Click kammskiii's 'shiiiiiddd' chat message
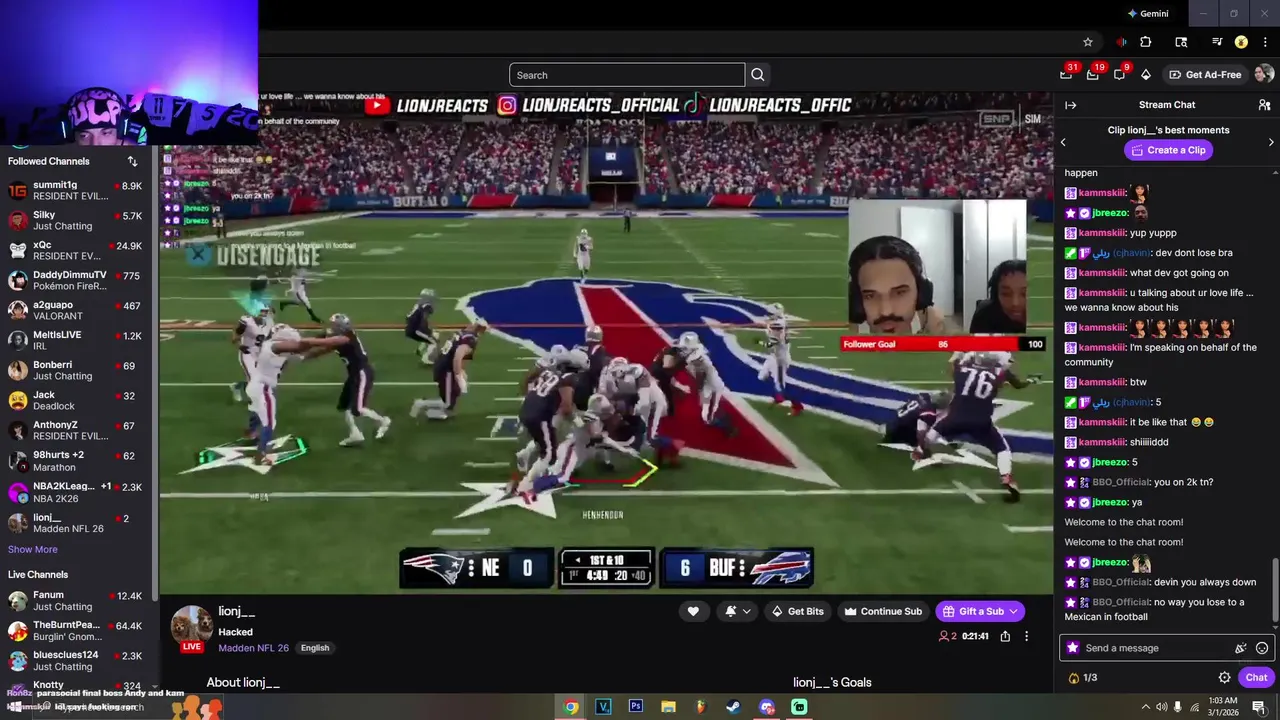The width and height of the screenshot is (1280, 720). (x=1149, y=442)
